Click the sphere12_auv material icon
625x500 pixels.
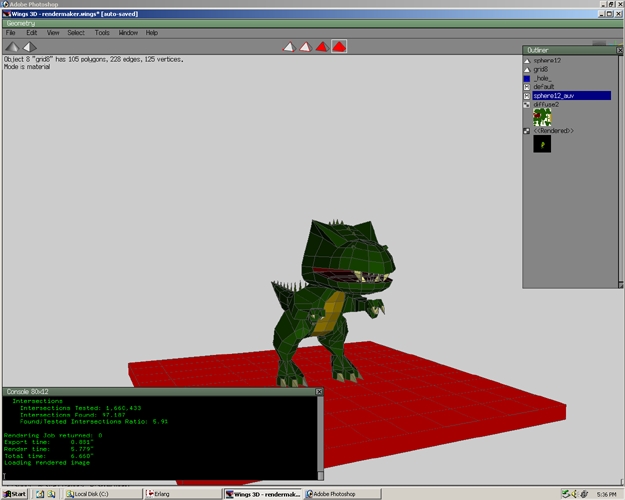pyautogui.click(x=527, y=96)
